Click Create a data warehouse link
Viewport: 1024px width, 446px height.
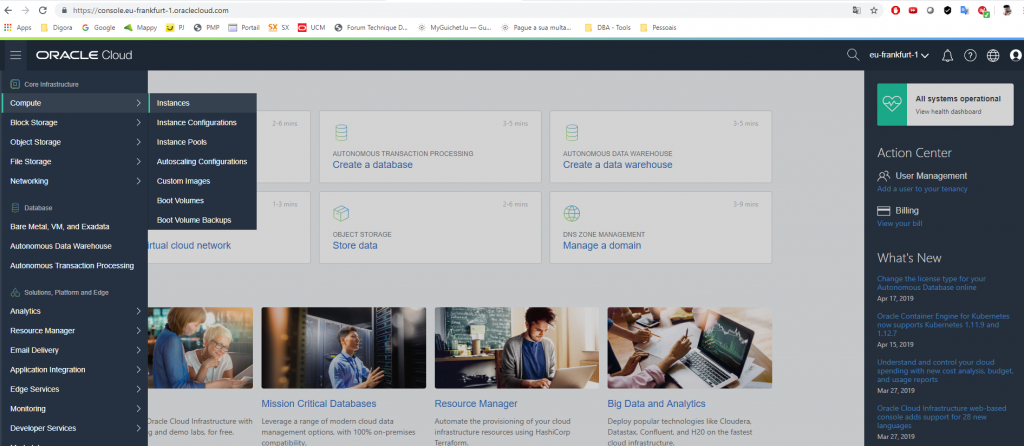point(618,165)
